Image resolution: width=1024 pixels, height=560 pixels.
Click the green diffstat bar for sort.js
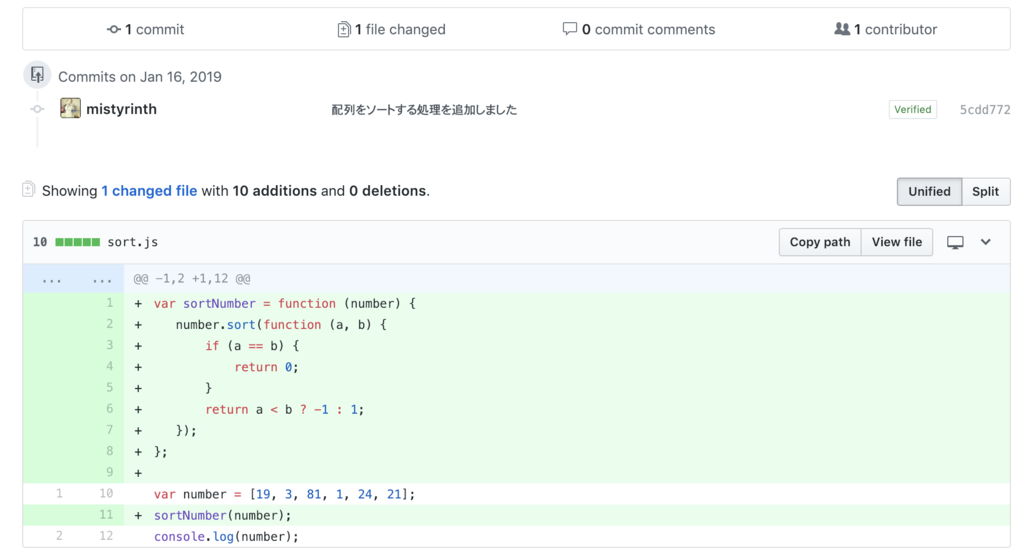click(78, 242)
